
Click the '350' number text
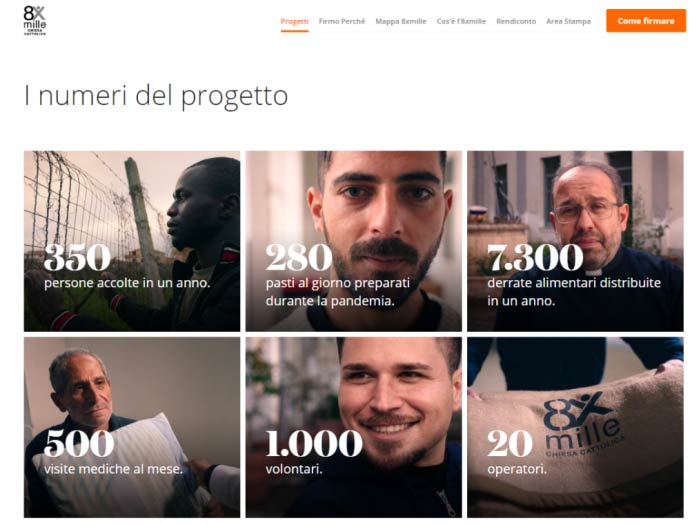point(77,258)
